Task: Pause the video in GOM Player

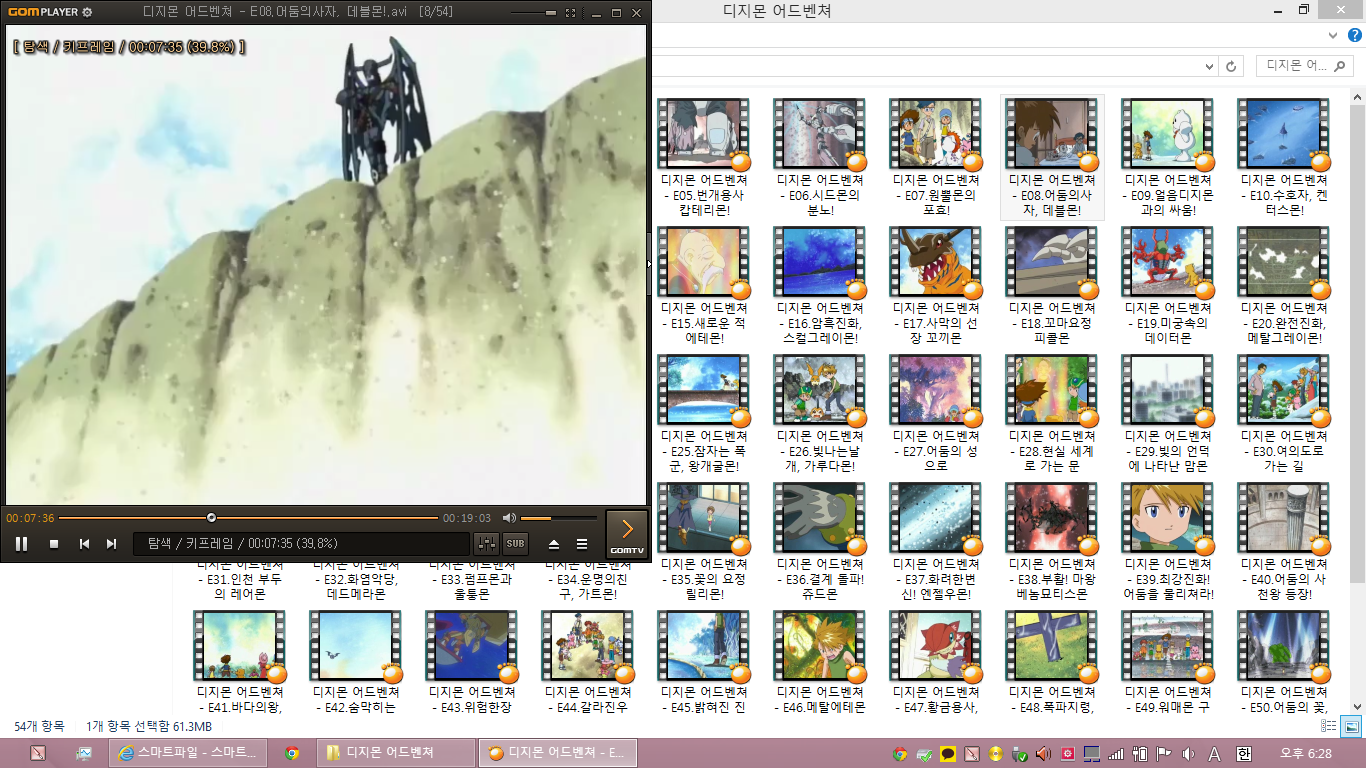Action: pos(21,544)
